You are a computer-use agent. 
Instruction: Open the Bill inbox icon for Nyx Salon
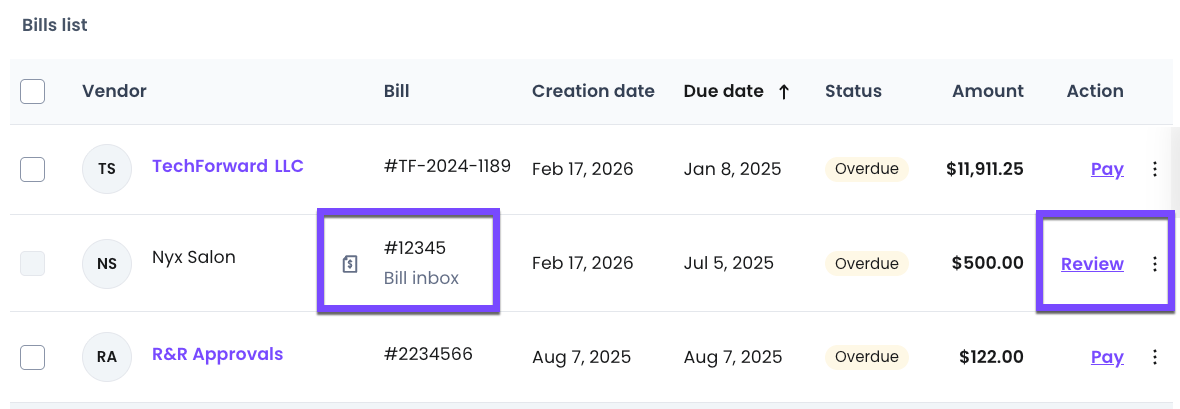pyautogui.click(x=350, y=264)
